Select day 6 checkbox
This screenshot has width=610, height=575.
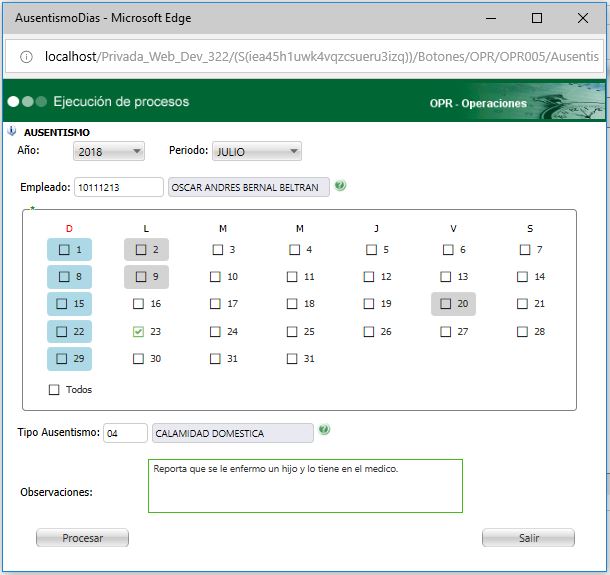coord(448,250)
